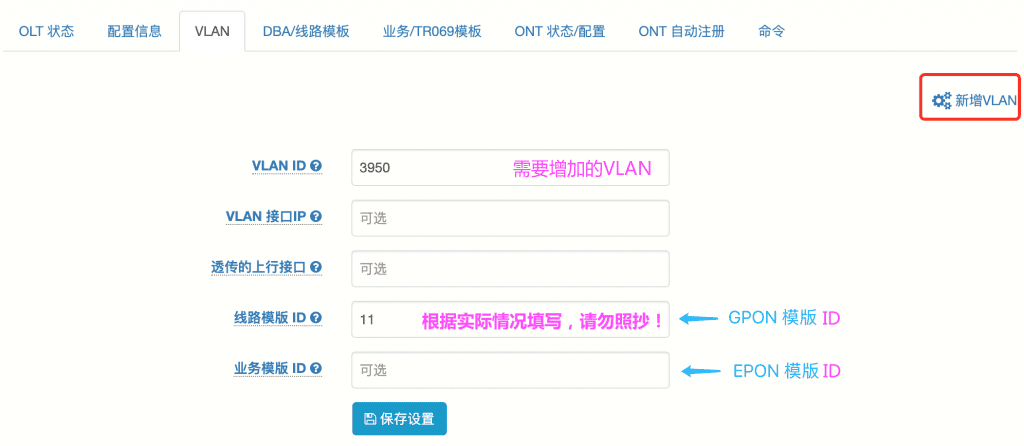This screenshot has height=446, width=1024.
Task: Click the help icon beside VLAN ID
Action: [316, 166]
